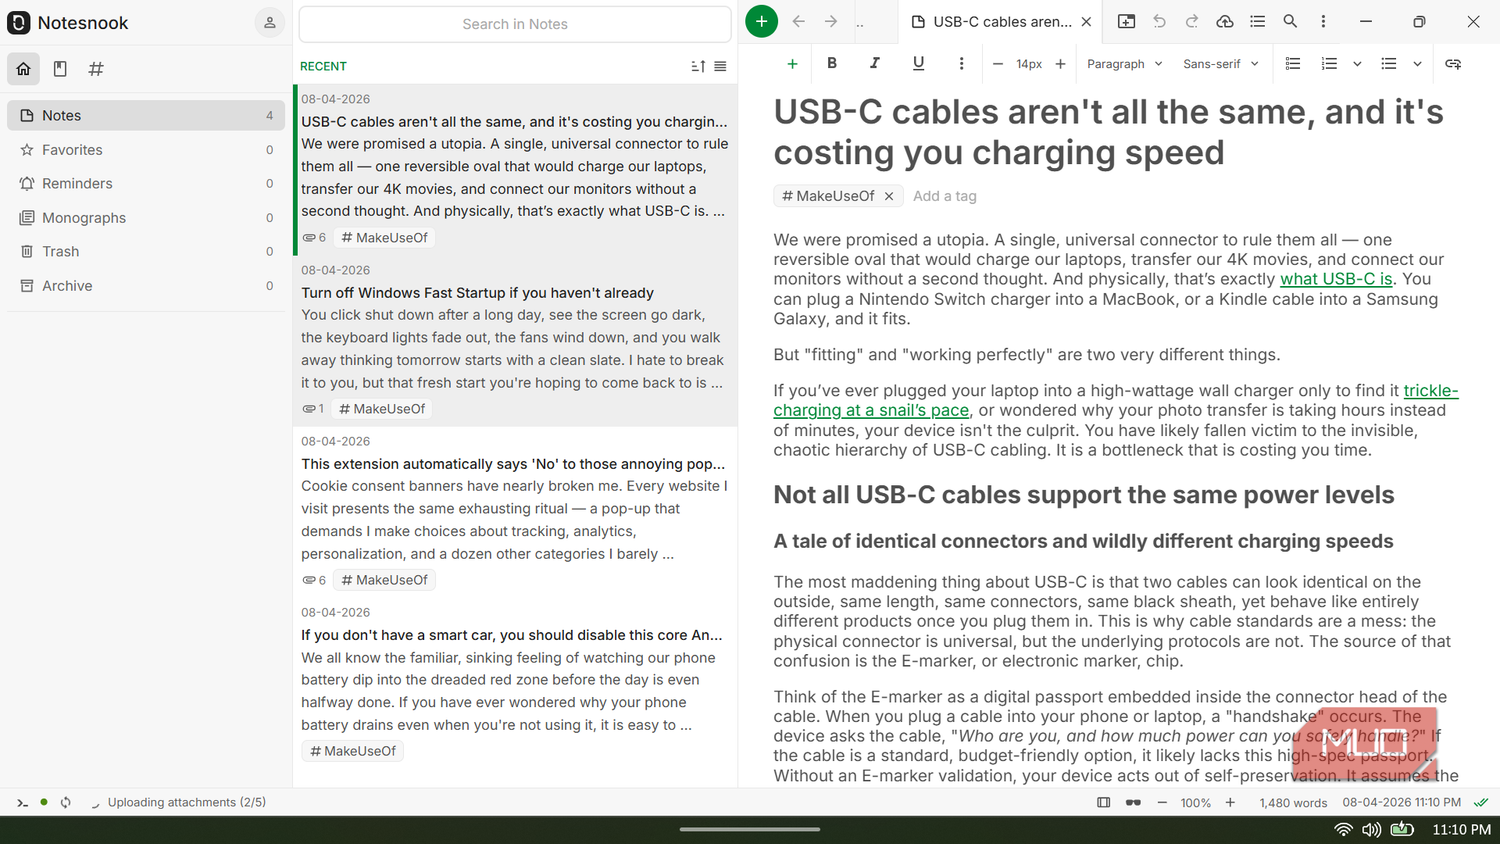
Task: Remove the MakeUseOf tag from the note
Action: click(888, 196)
